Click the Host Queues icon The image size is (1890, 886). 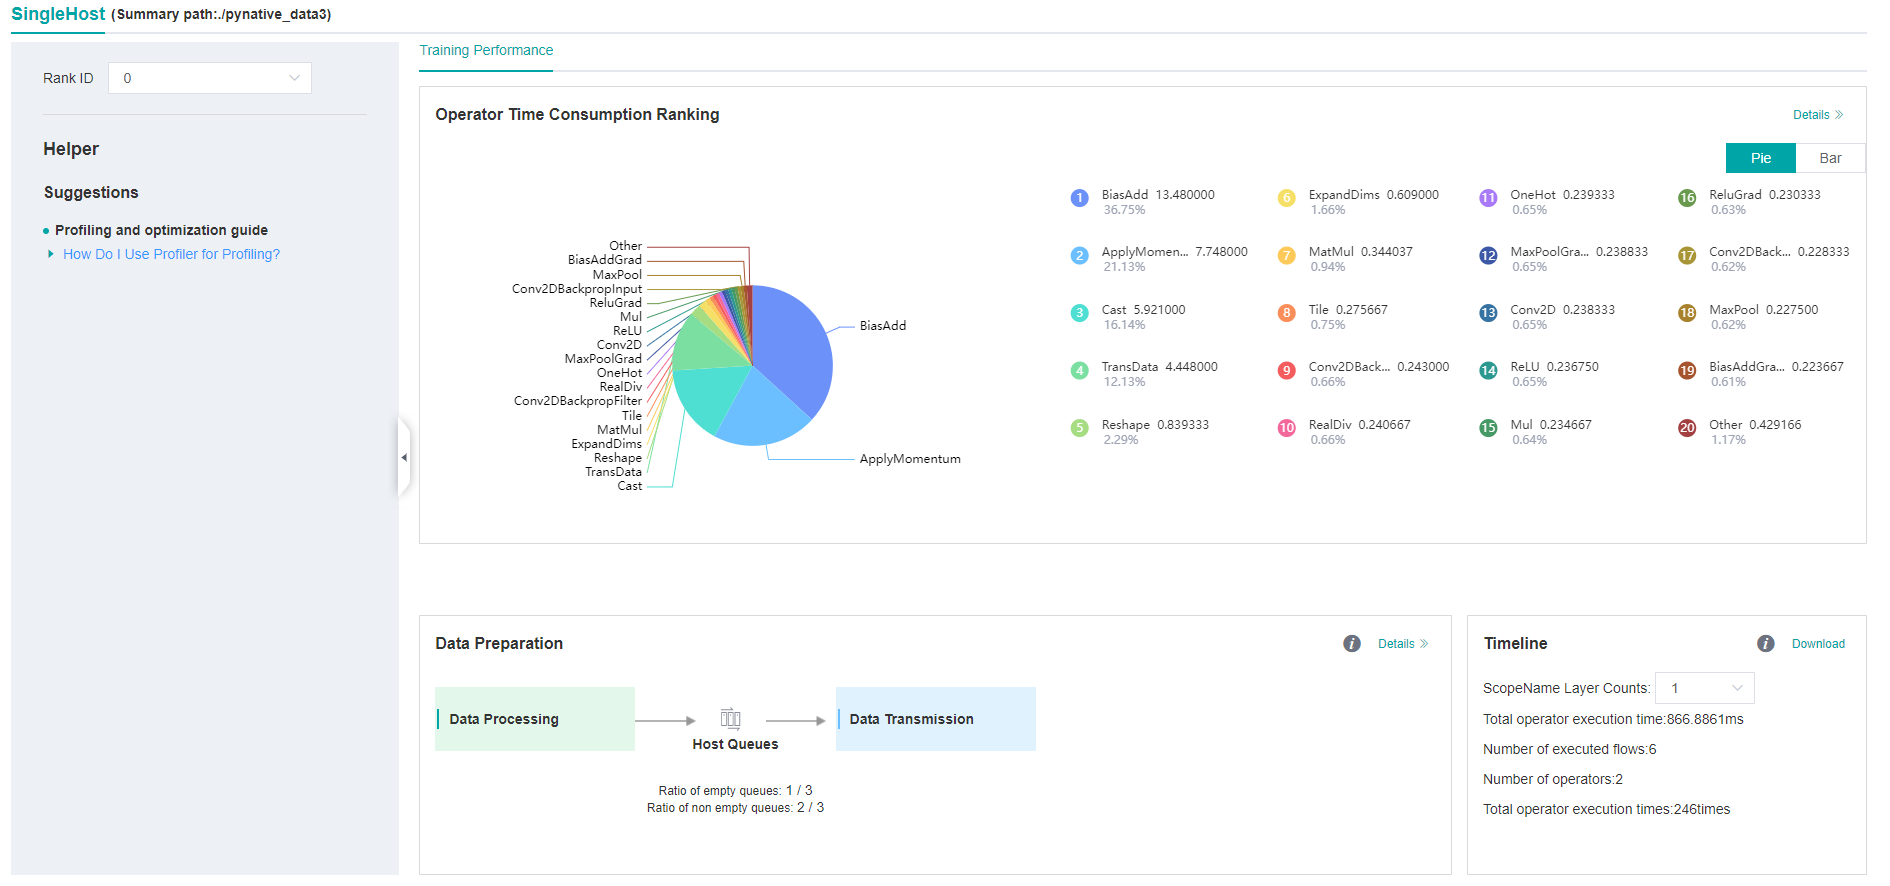tap(731, 719)
